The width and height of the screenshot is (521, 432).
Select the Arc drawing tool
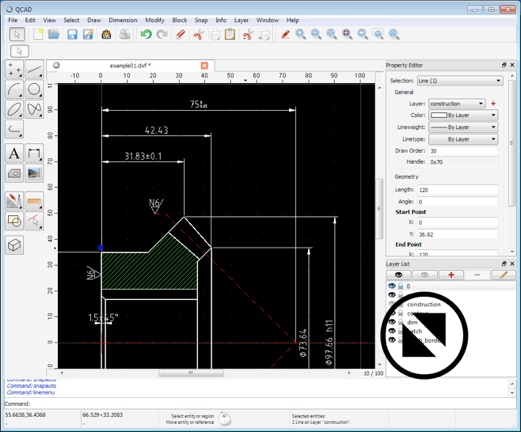tap(14, 89)
